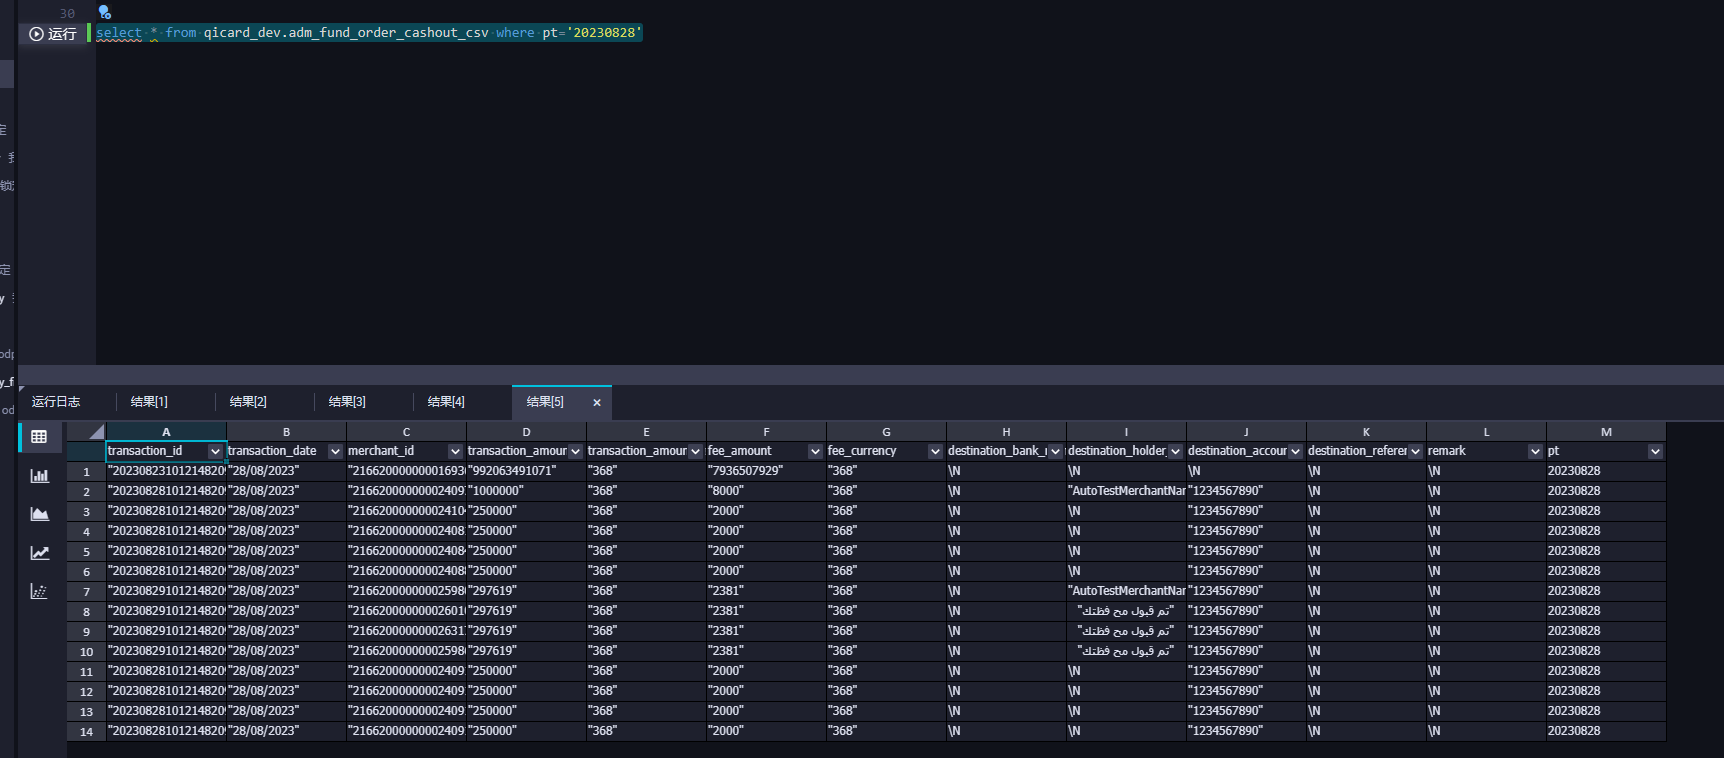Select column B header
Screen dimensions: 1724x758
pyautogui.click(x=286, y=432)
